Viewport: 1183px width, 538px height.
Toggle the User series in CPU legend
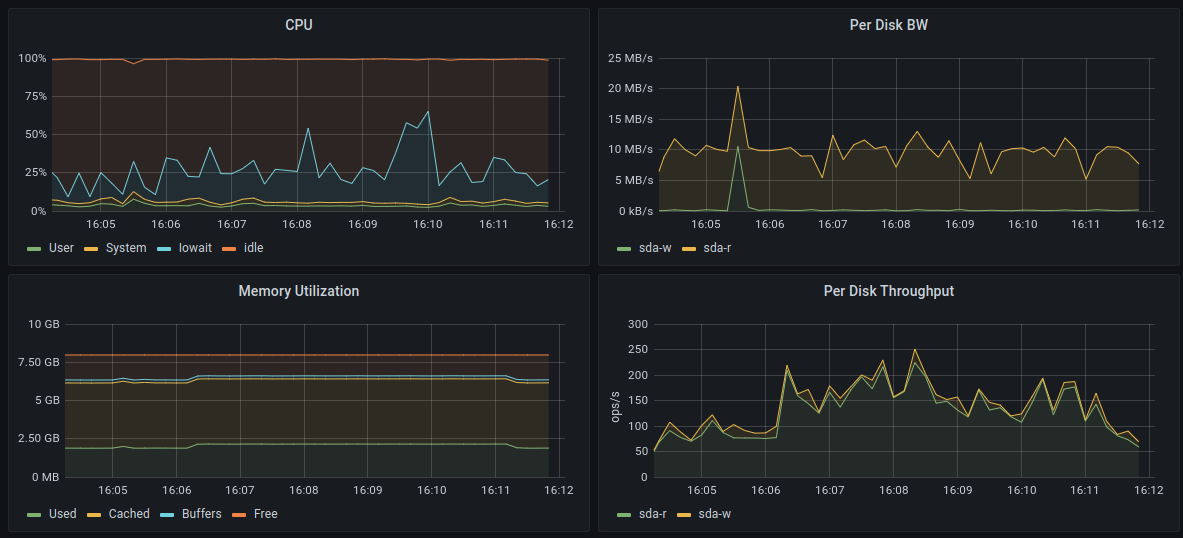pyautogui.click(x=61, y=247)
